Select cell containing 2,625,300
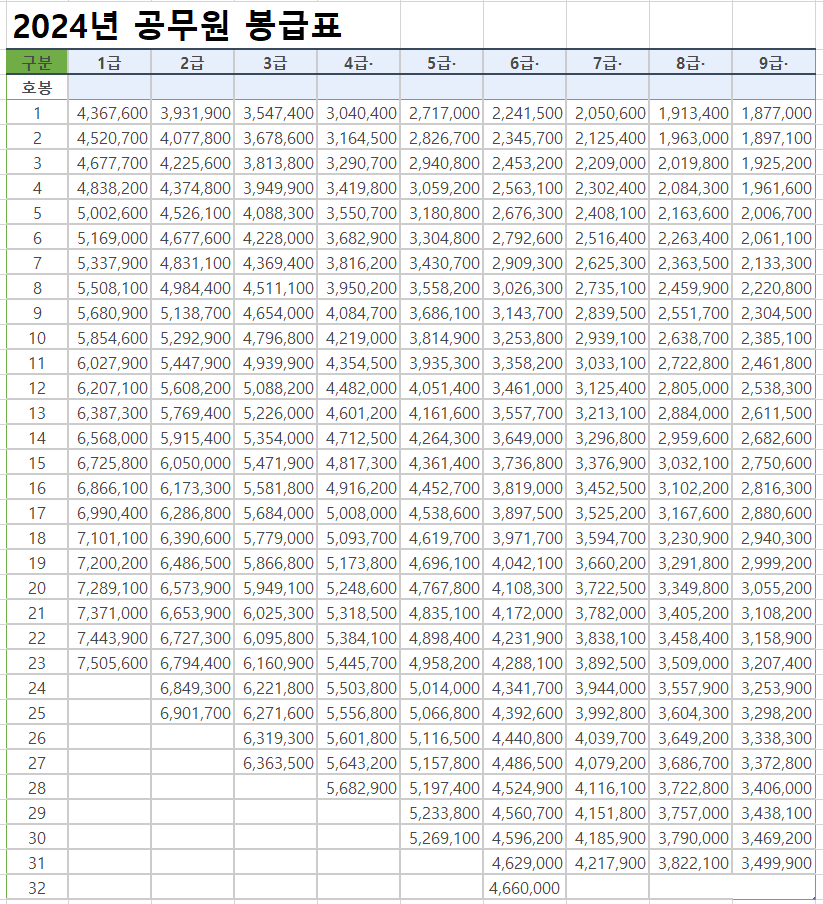This screenshot has height=904, width=823. click(x=607, y=263)
